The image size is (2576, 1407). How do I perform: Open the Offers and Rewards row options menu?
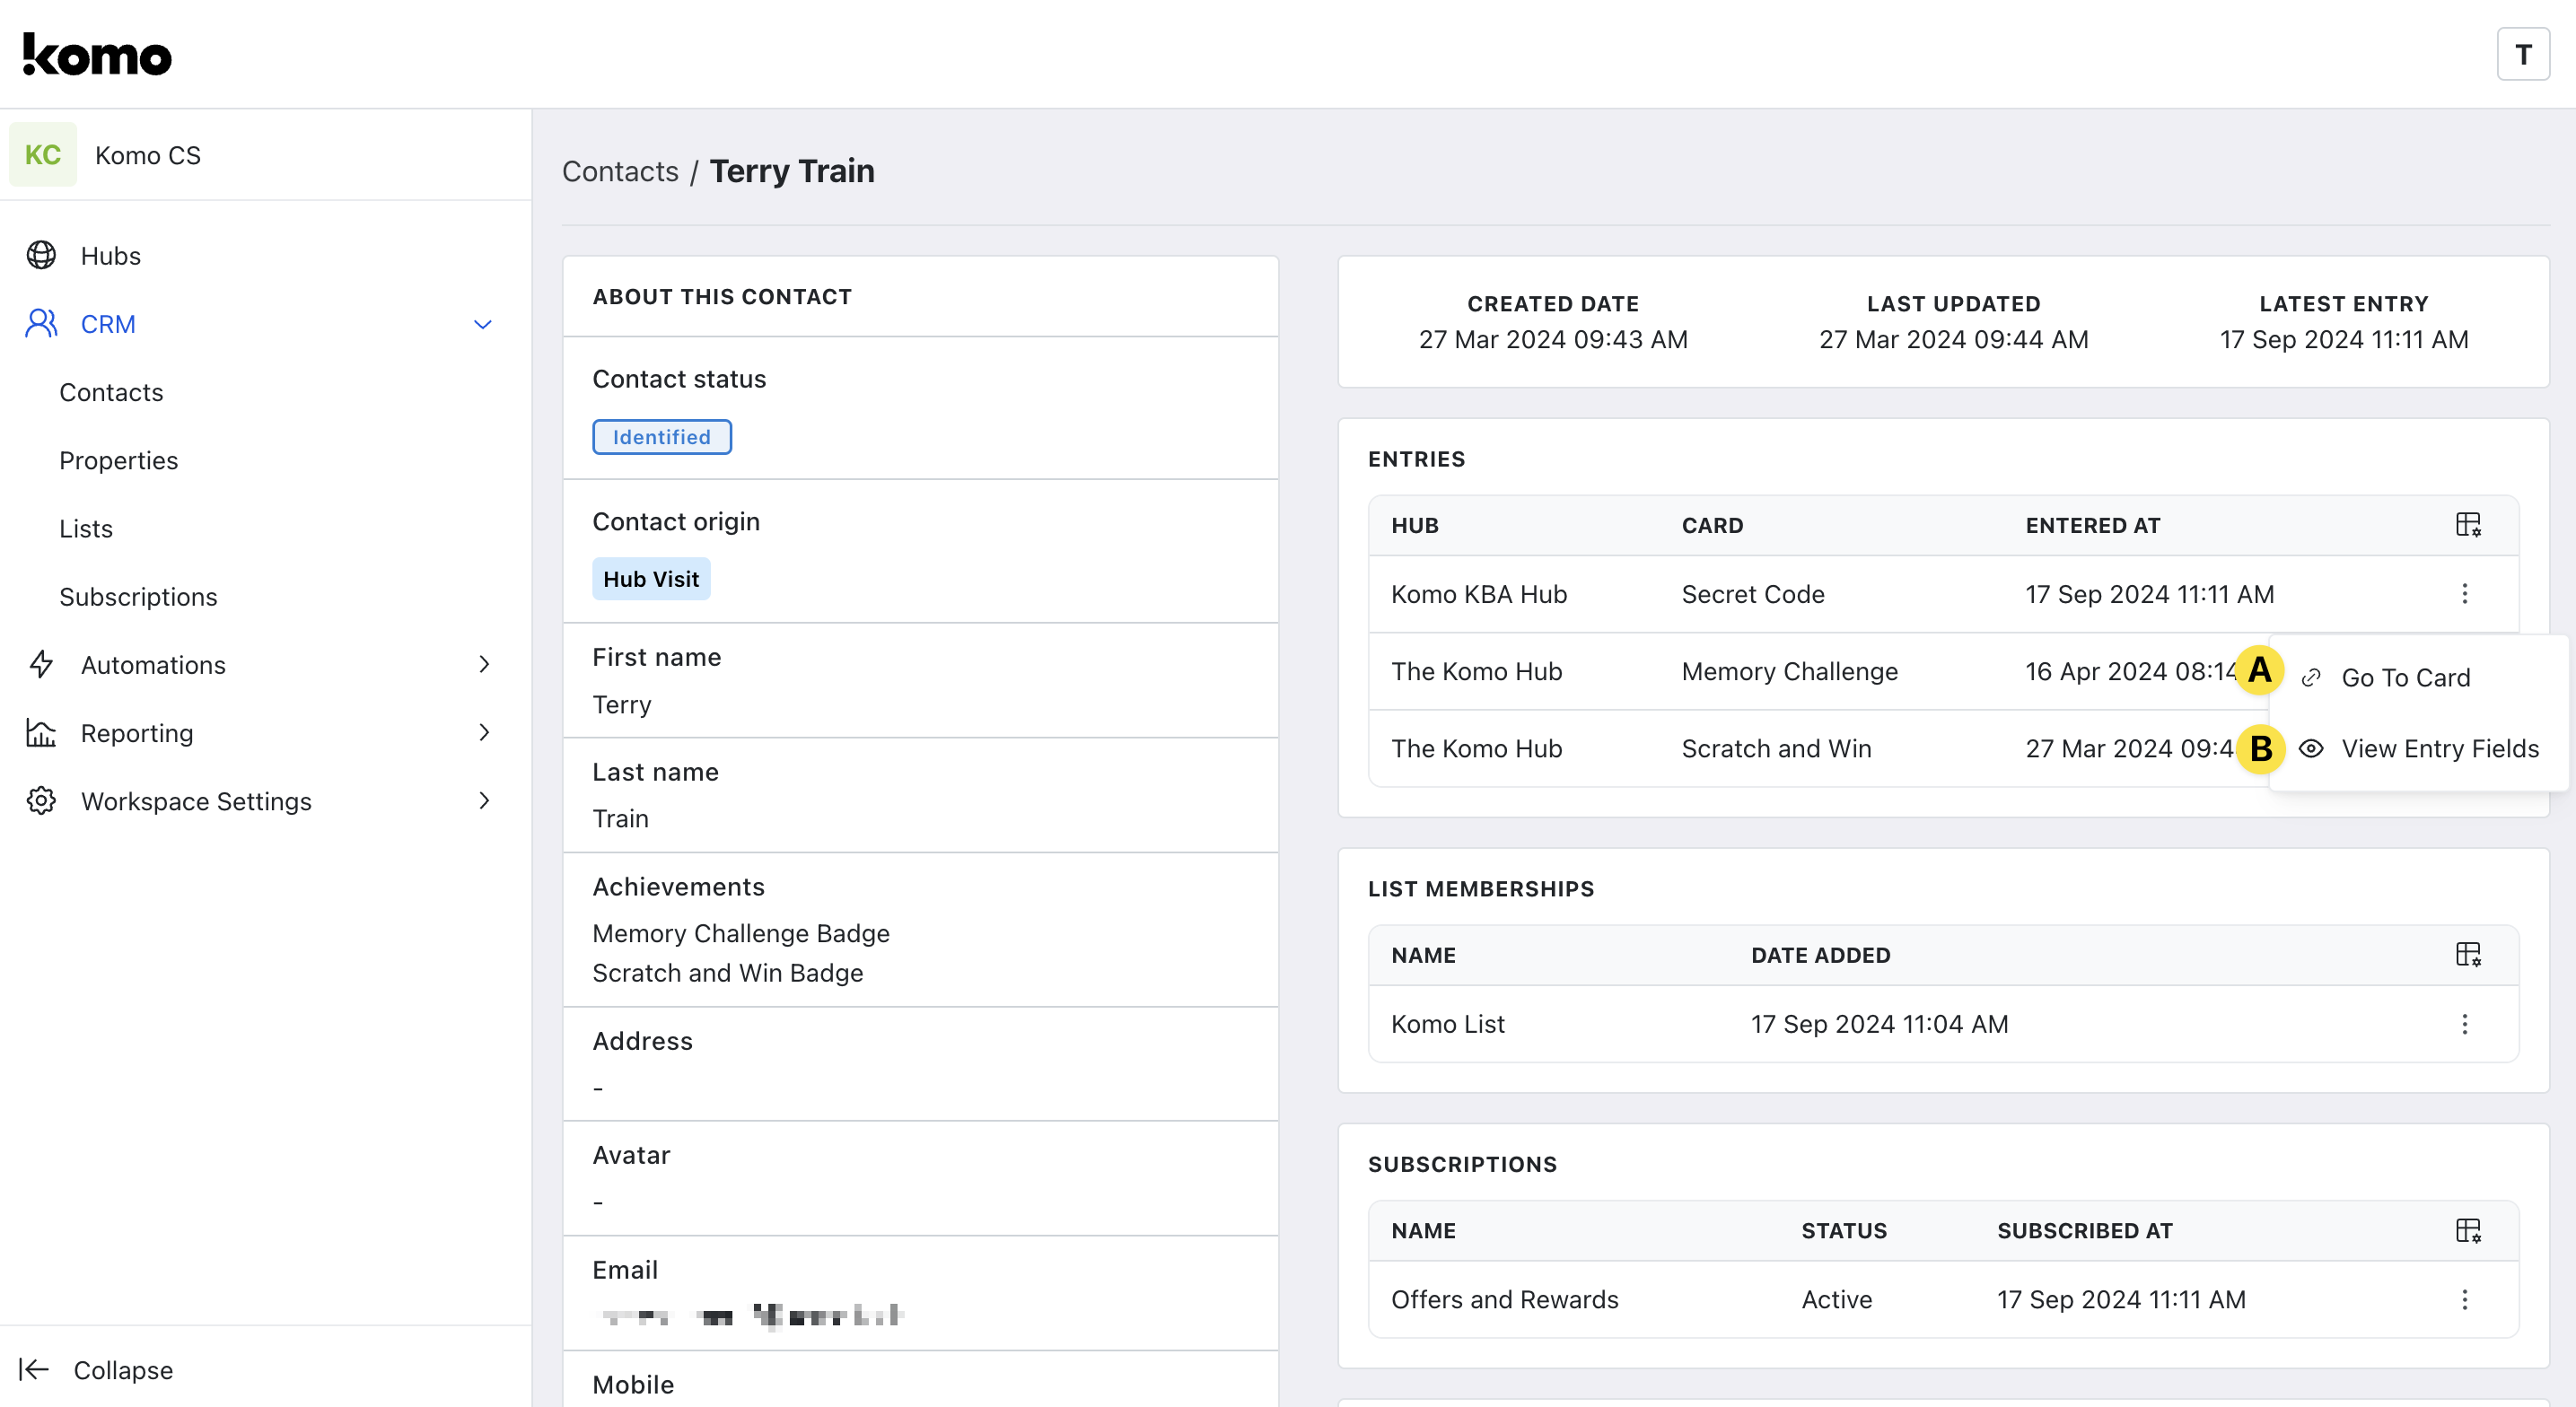pyautogui.click(x=2464, y=1299)
